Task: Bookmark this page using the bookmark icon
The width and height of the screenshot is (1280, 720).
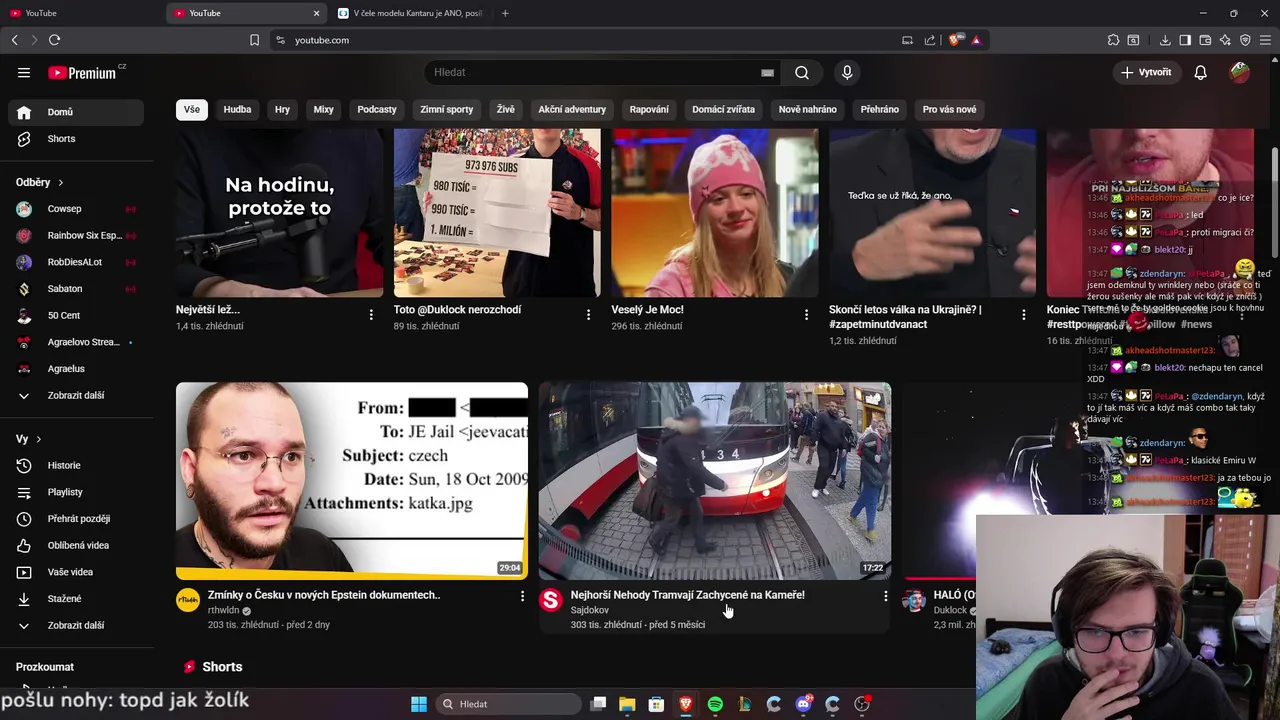Action: (x=254, y=40)
